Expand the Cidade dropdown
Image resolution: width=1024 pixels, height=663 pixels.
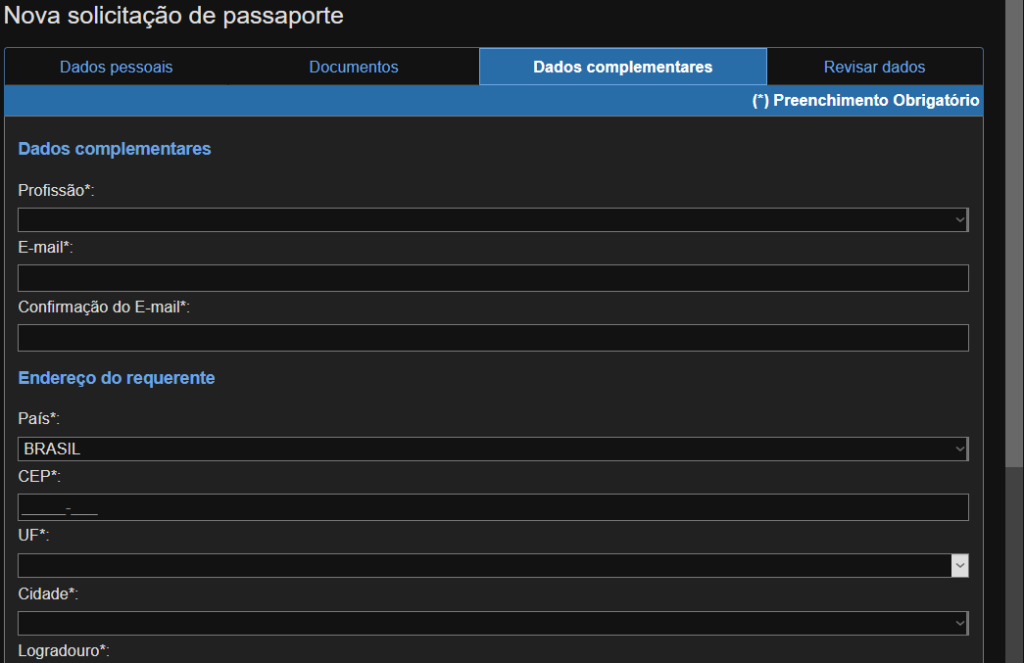tap(492, 623)
